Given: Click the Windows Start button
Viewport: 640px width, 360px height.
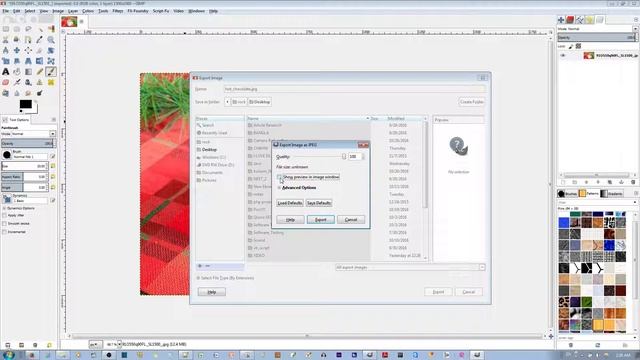Looking at the screenshot, I should [x=8, y=355].
